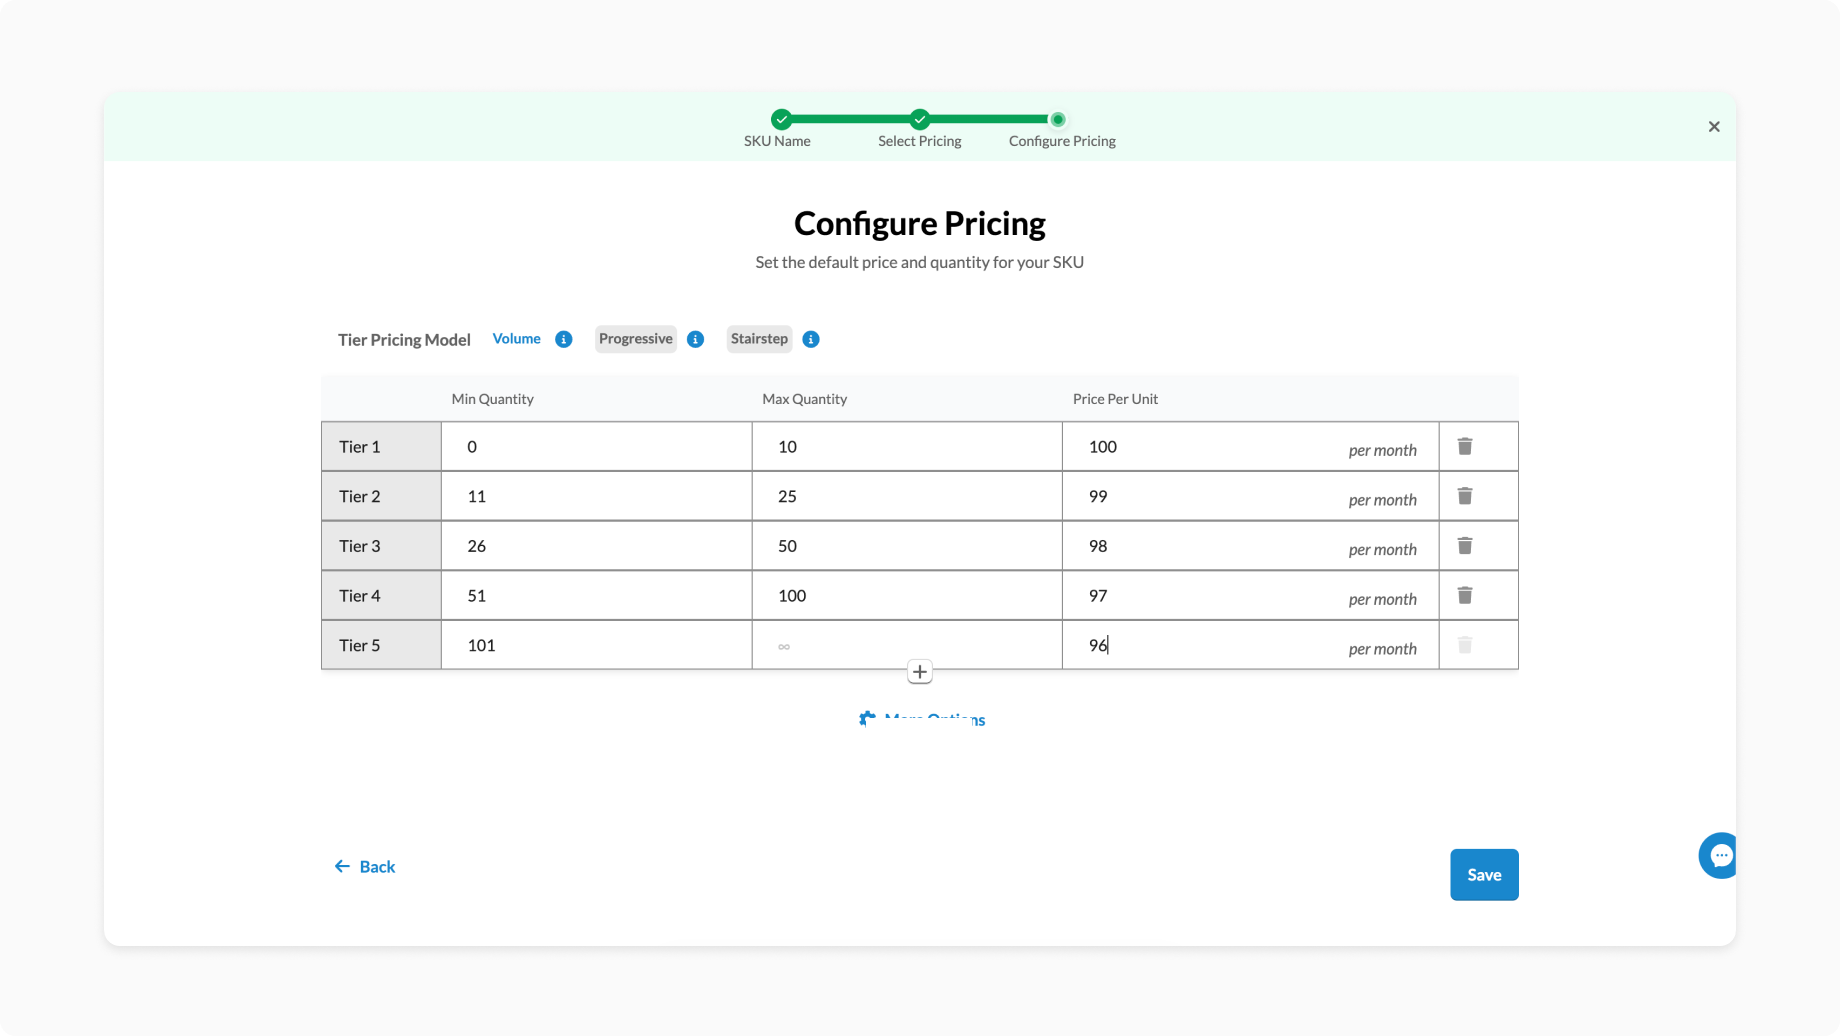The height and width of the screenshot is (1036, 1840).
Task: Show info for the Stairstep model
Action: [x=811, y=339]
